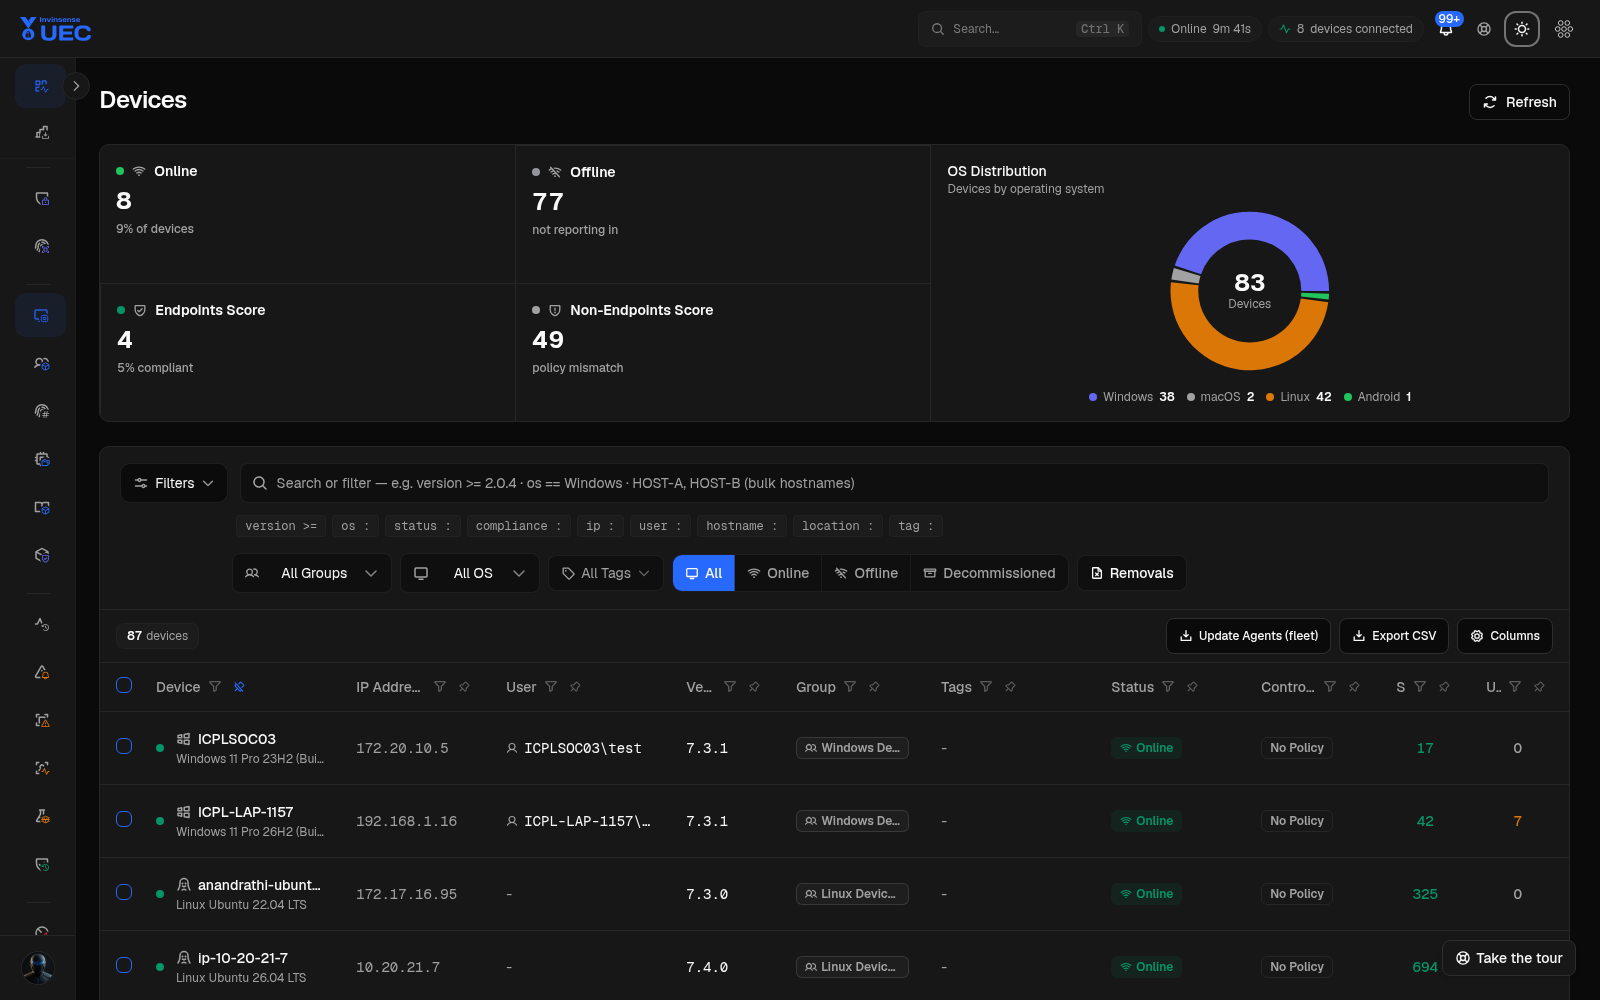Open the All Tags dropdown

point(606,573)
